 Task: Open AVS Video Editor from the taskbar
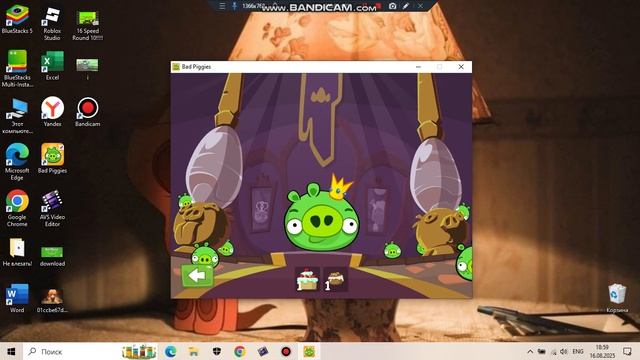(x=263, y=351)
